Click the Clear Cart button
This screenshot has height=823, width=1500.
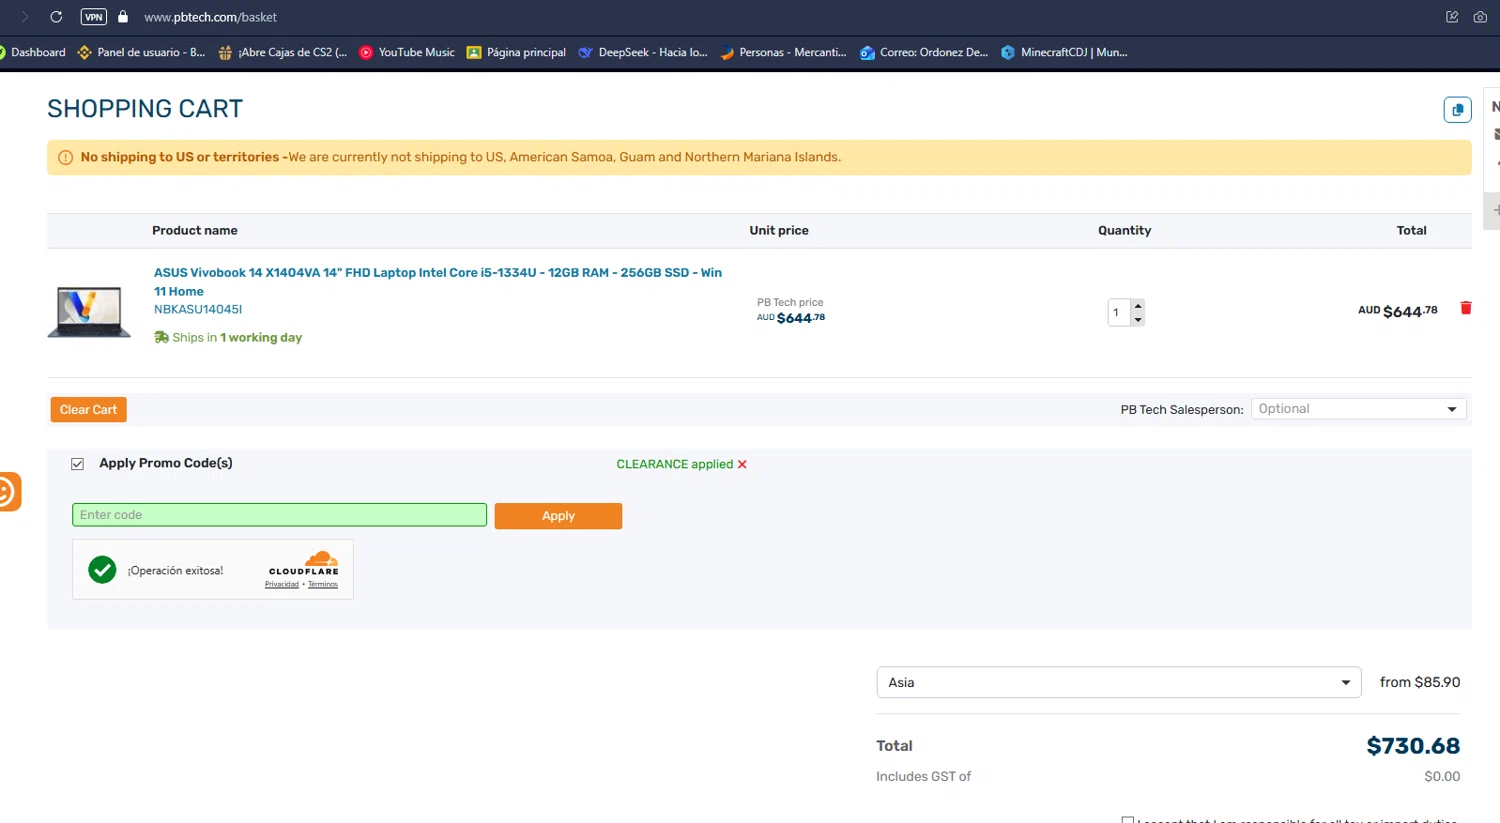88,409
